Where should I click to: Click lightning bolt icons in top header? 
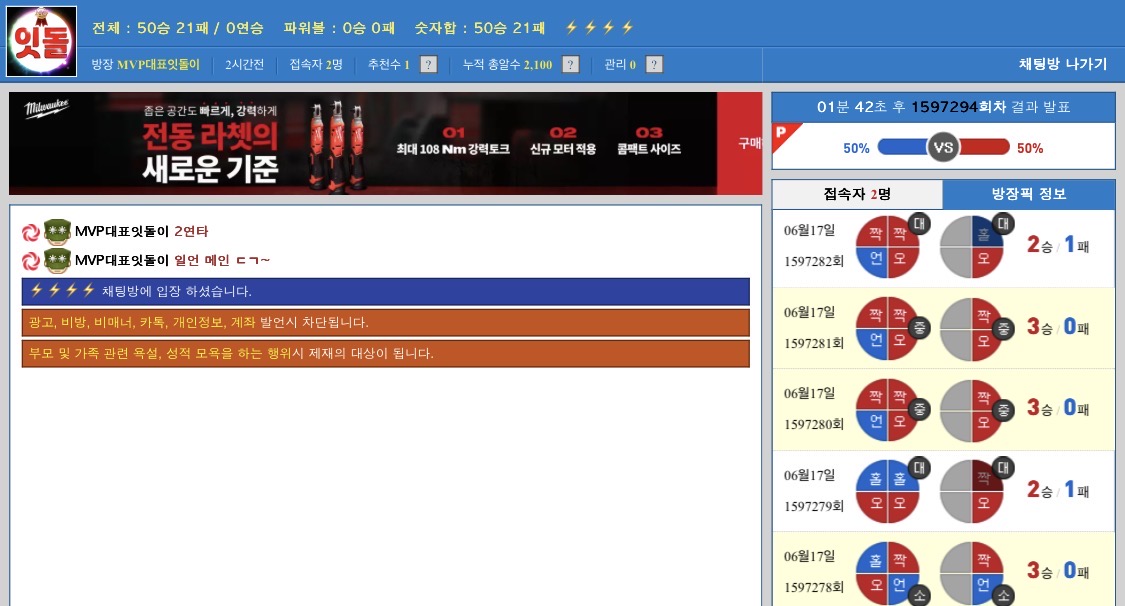tap(599, 27)
